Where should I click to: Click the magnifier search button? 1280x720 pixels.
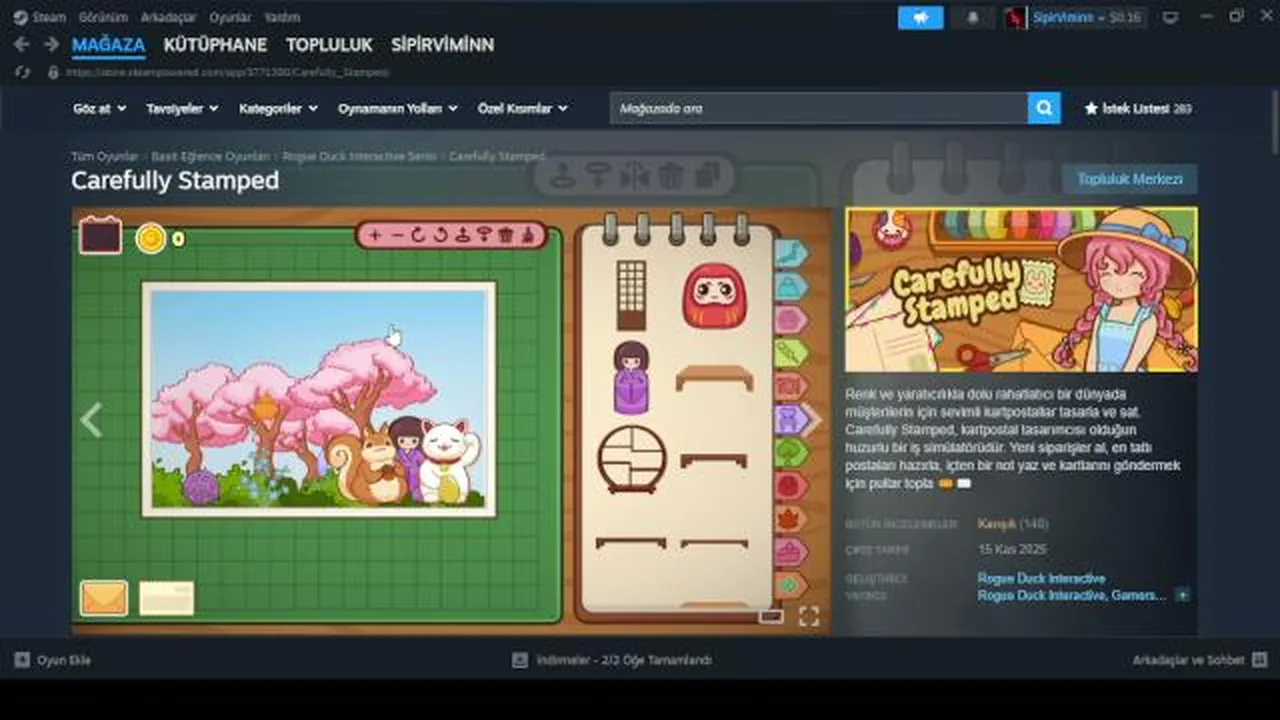1044,108
